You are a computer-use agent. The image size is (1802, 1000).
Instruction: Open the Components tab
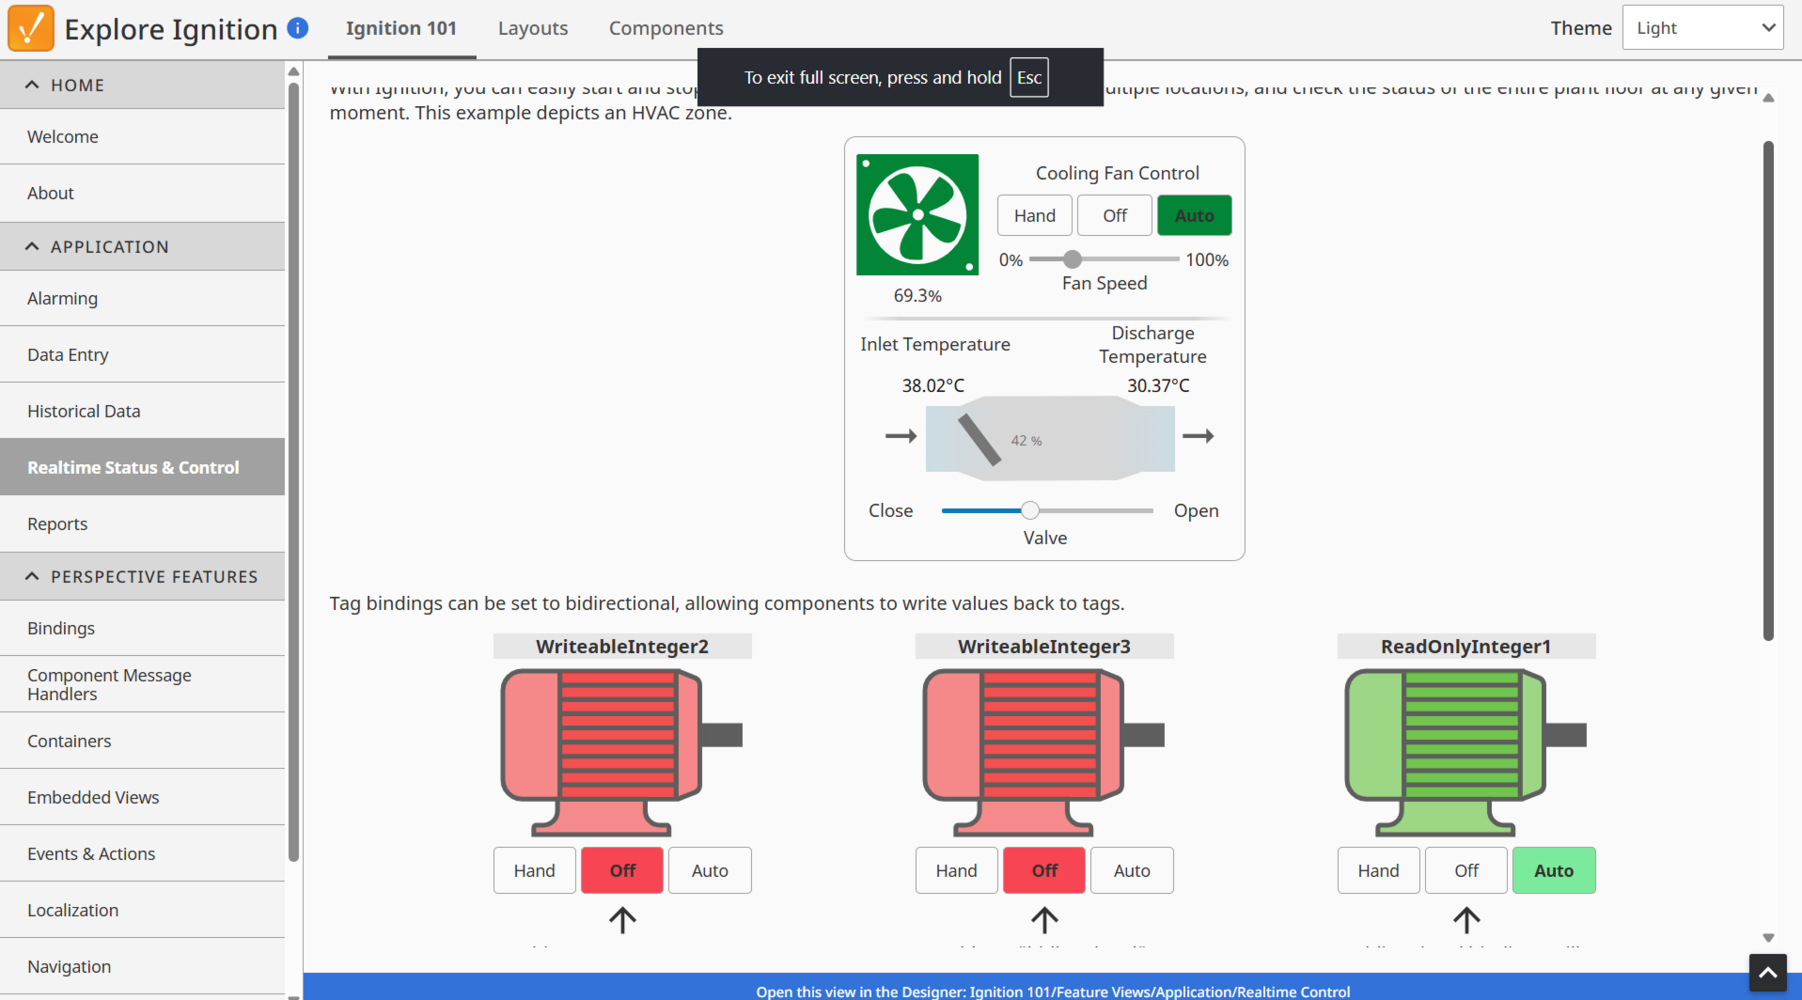pyautogui.click(x=665, y=28)
